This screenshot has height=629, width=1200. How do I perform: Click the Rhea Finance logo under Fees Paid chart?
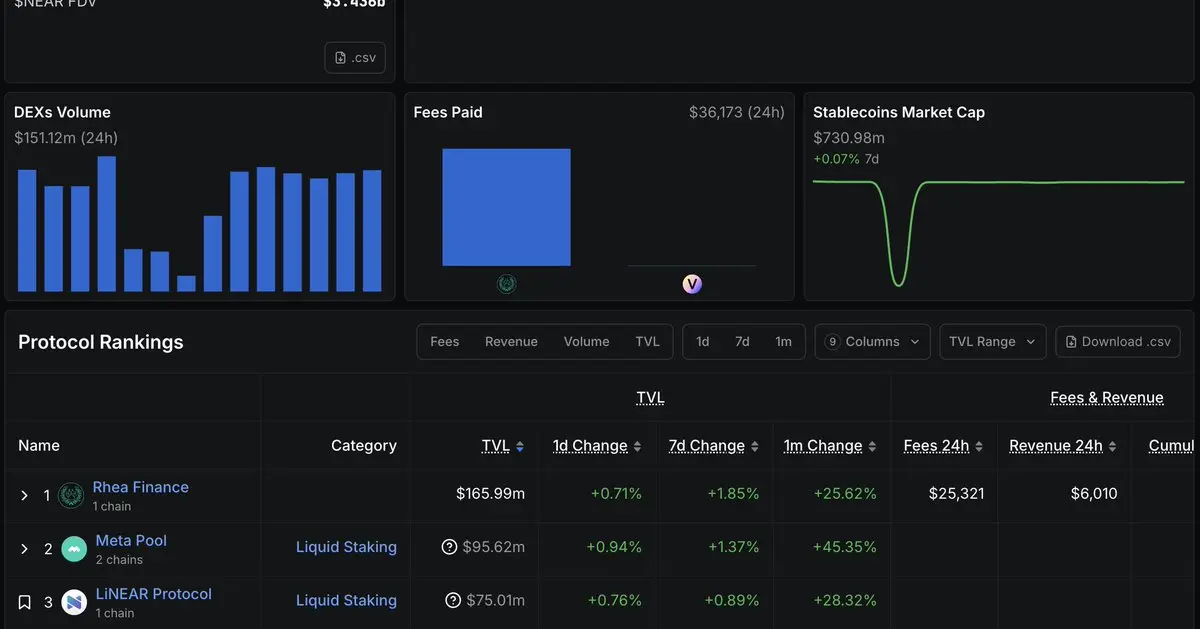click(x=506, y=284)
